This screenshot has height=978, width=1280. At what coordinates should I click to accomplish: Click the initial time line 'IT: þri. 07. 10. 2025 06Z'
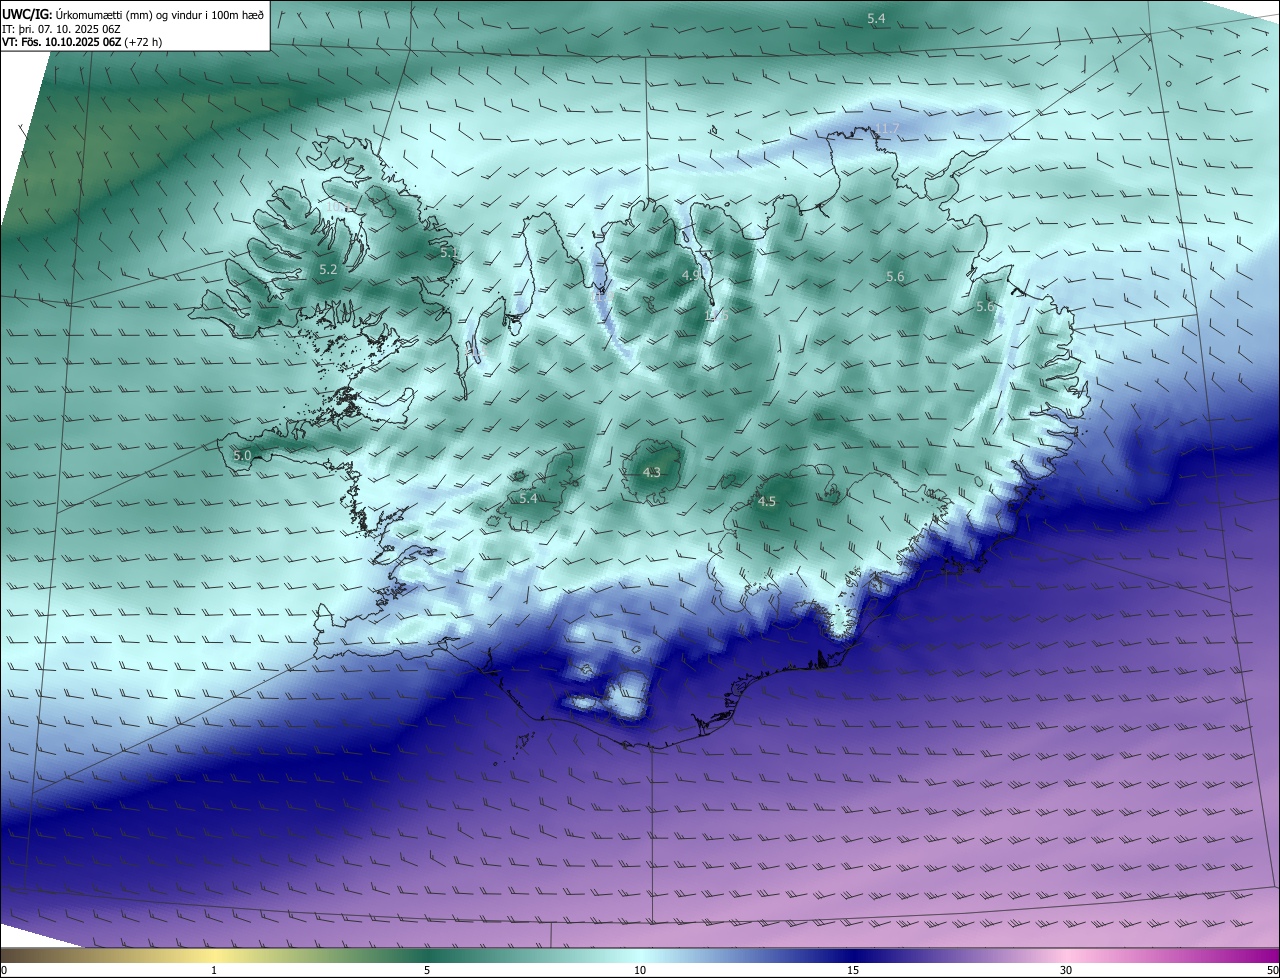pyautogui.click(x=61, y=29)
